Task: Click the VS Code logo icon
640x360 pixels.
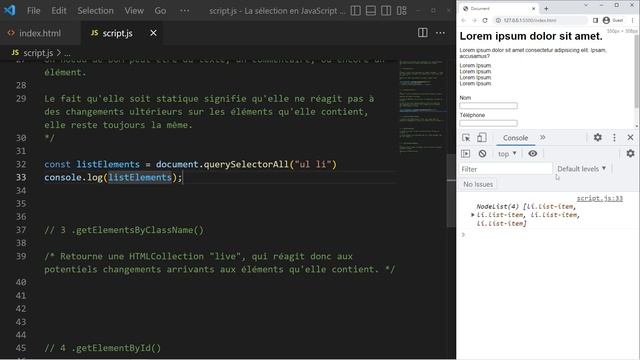Action: point(9,10)
